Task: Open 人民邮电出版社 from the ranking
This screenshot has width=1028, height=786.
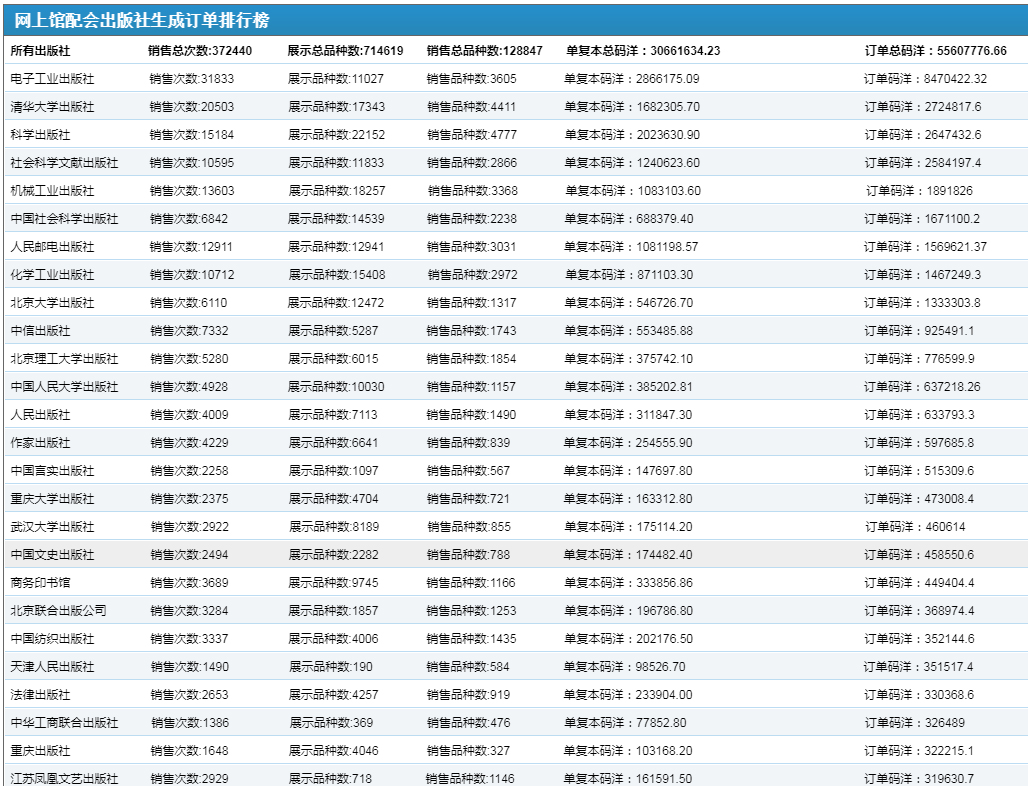Action: (52, 247)
